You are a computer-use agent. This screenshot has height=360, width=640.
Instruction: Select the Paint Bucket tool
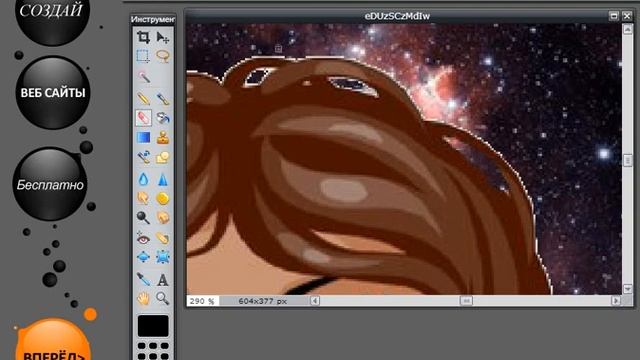tap(163, 118)
